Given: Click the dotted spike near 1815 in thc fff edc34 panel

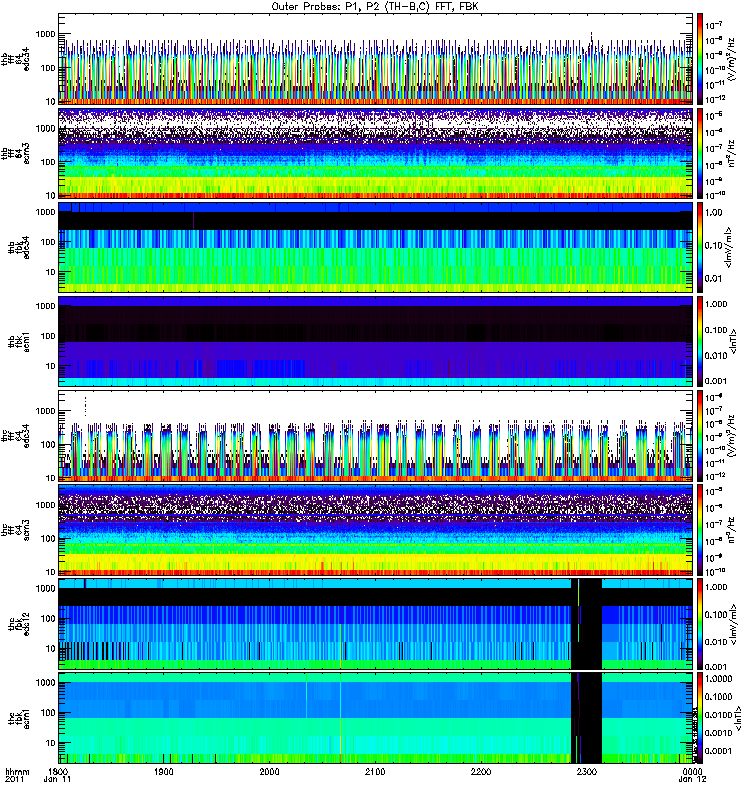Looking at the screenshot, I should [85, 407].
